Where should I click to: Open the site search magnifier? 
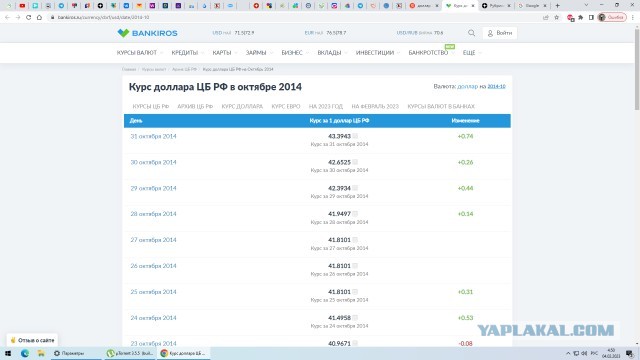471,33
